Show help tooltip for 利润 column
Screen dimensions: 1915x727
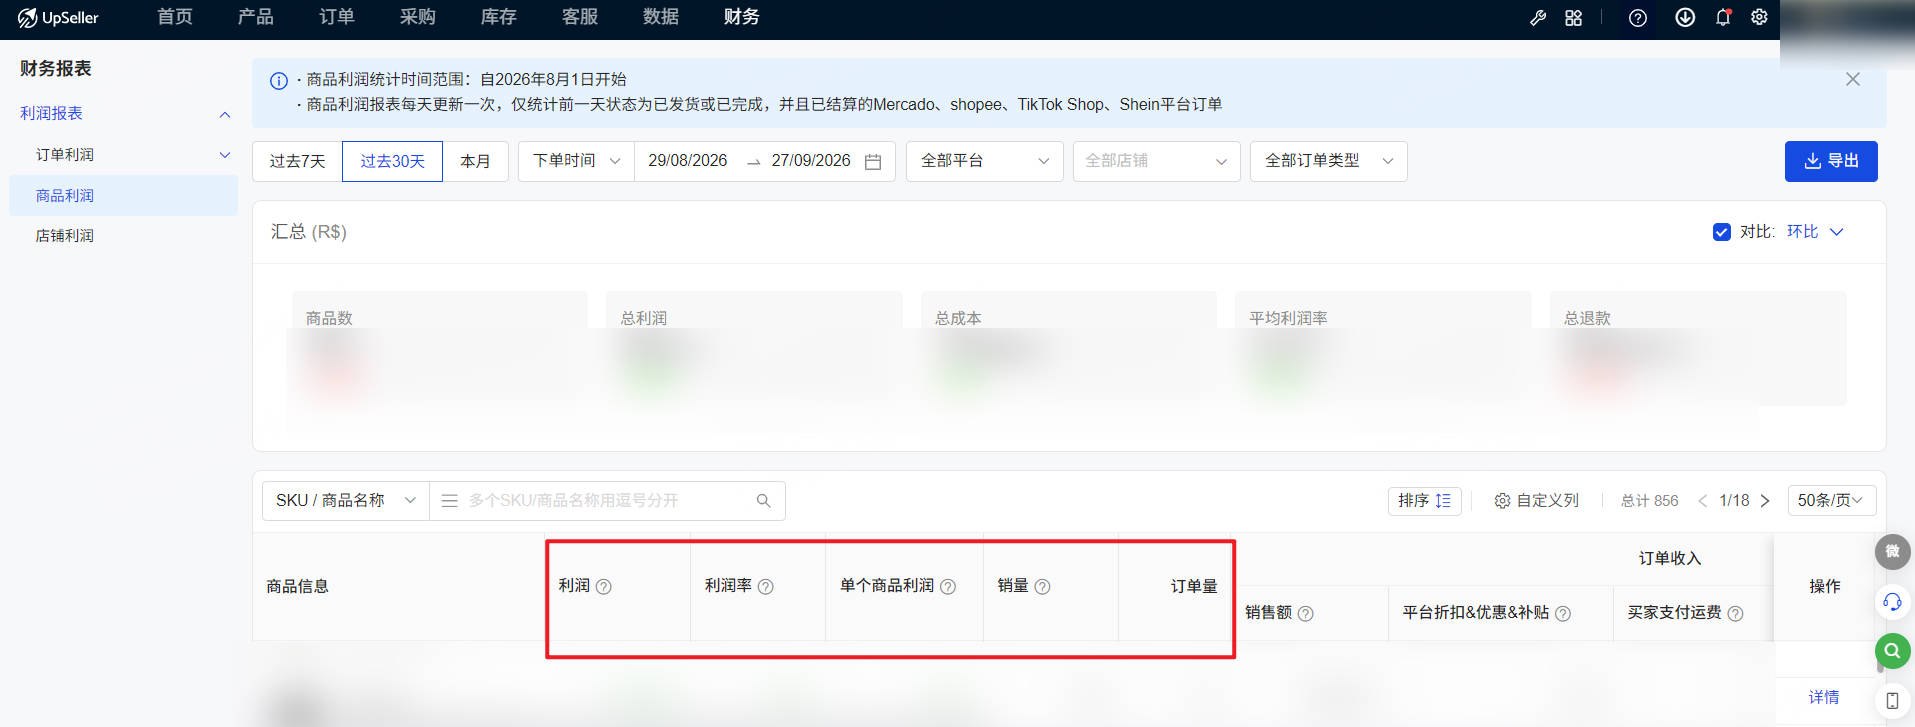604,587
